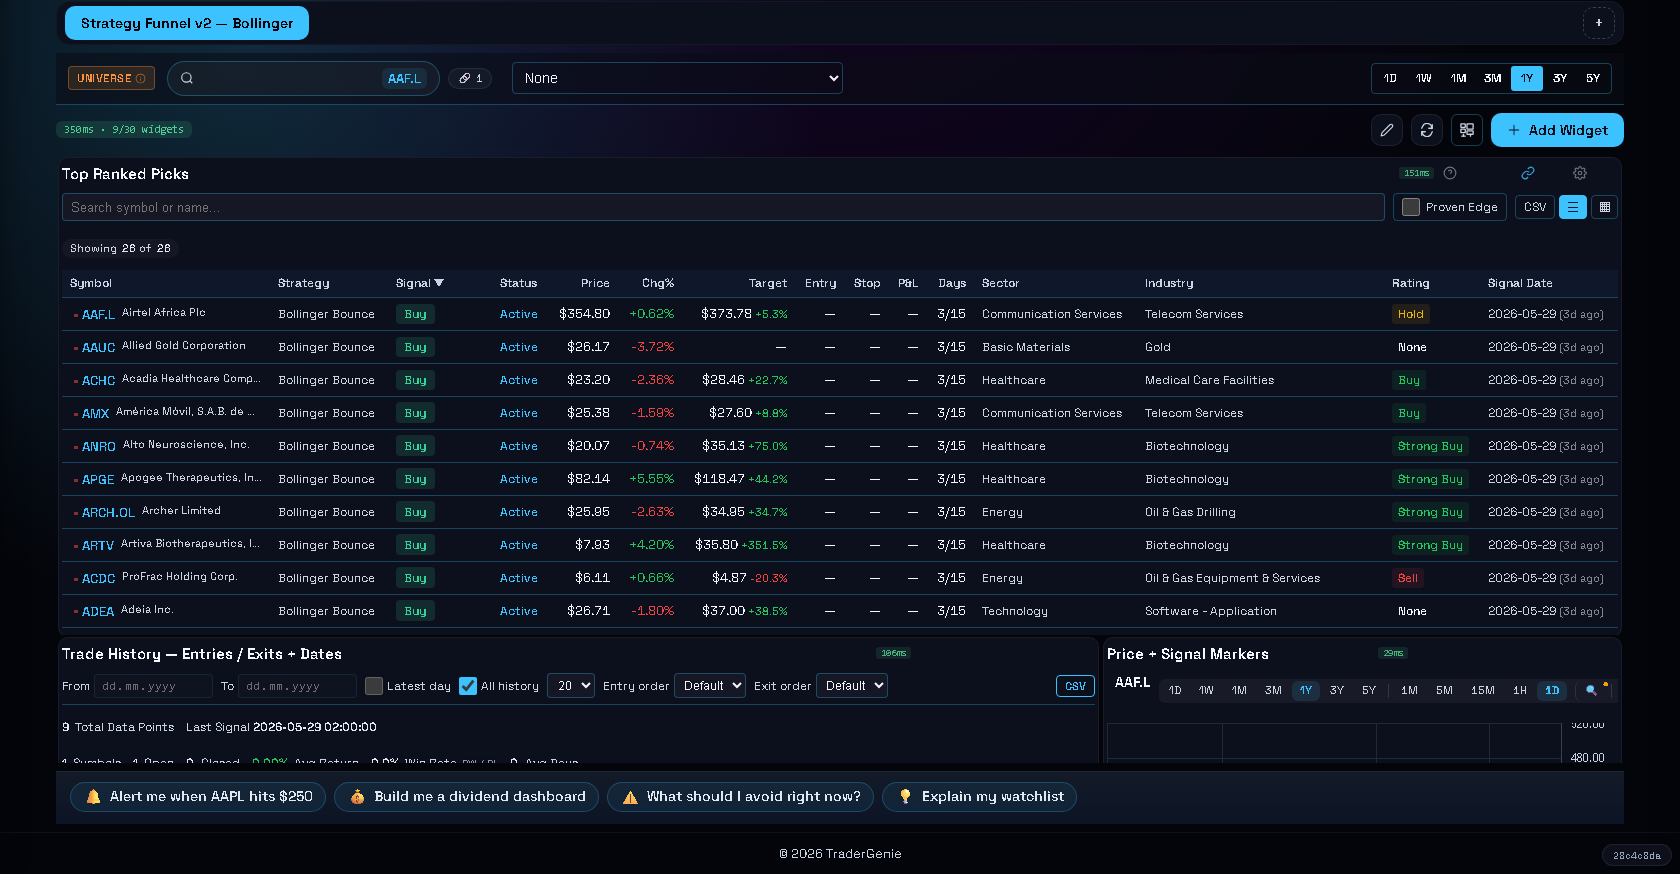
Task: Click Active status in the APGE row
Action: pos(519,479)
